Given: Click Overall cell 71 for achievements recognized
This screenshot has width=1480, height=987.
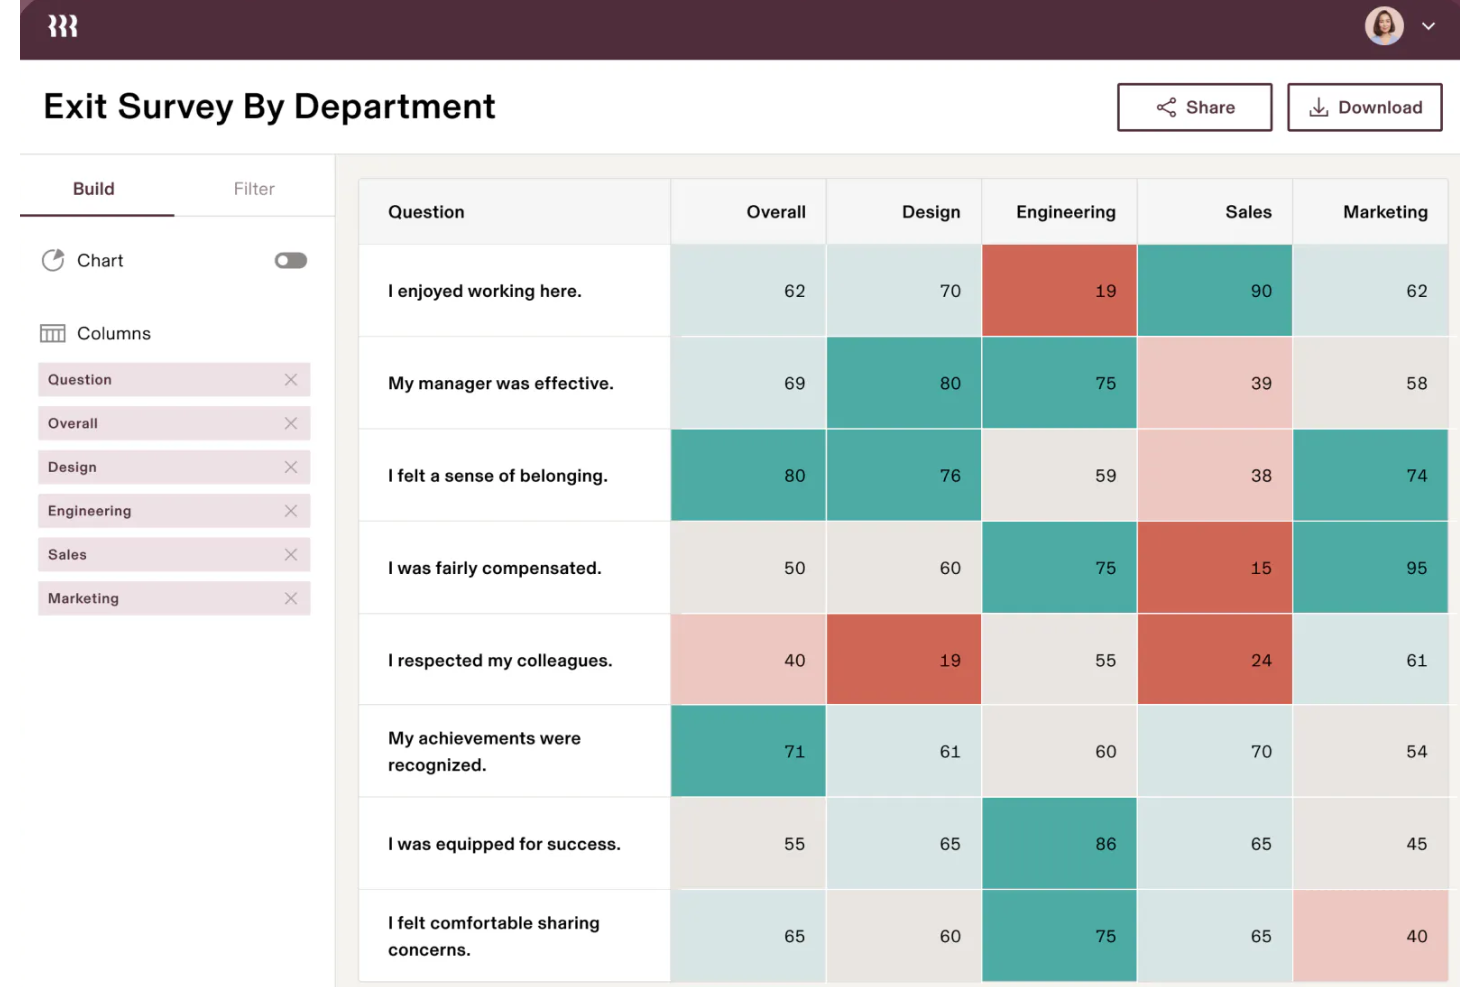Looking at the screenshot, I should 749,752.
